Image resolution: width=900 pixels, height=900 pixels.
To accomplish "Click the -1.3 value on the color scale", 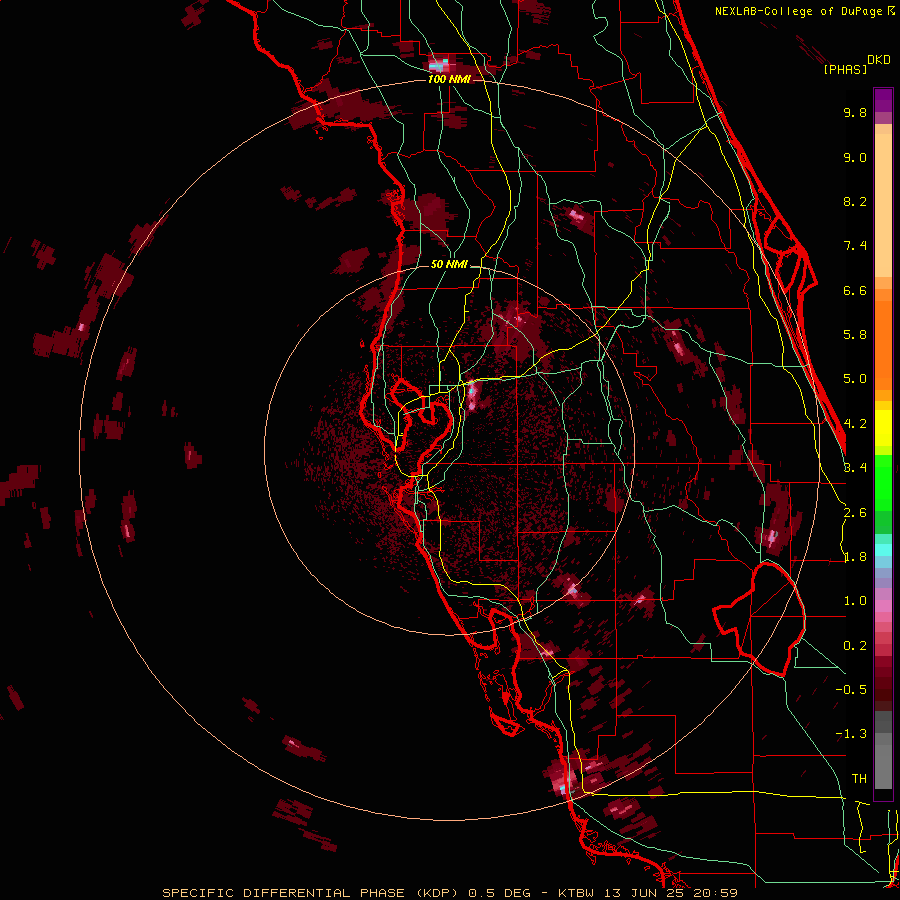I will (x=851, y=734).
